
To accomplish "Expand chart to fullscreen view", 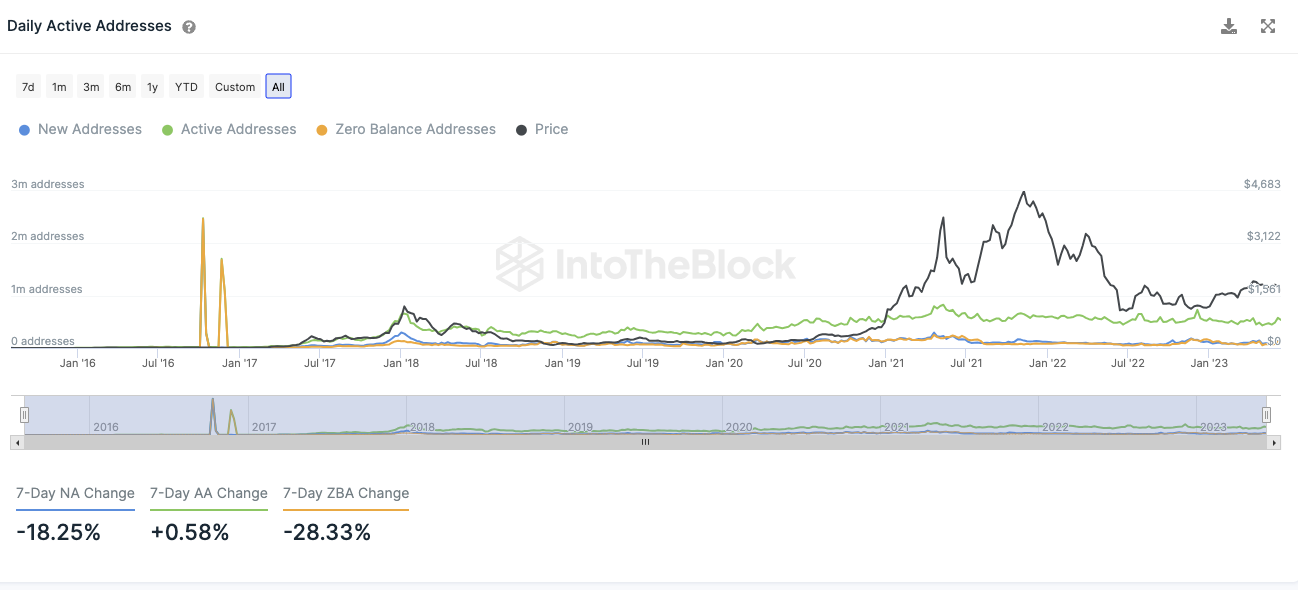I will pyautogui.click(x=1268, y=26).
